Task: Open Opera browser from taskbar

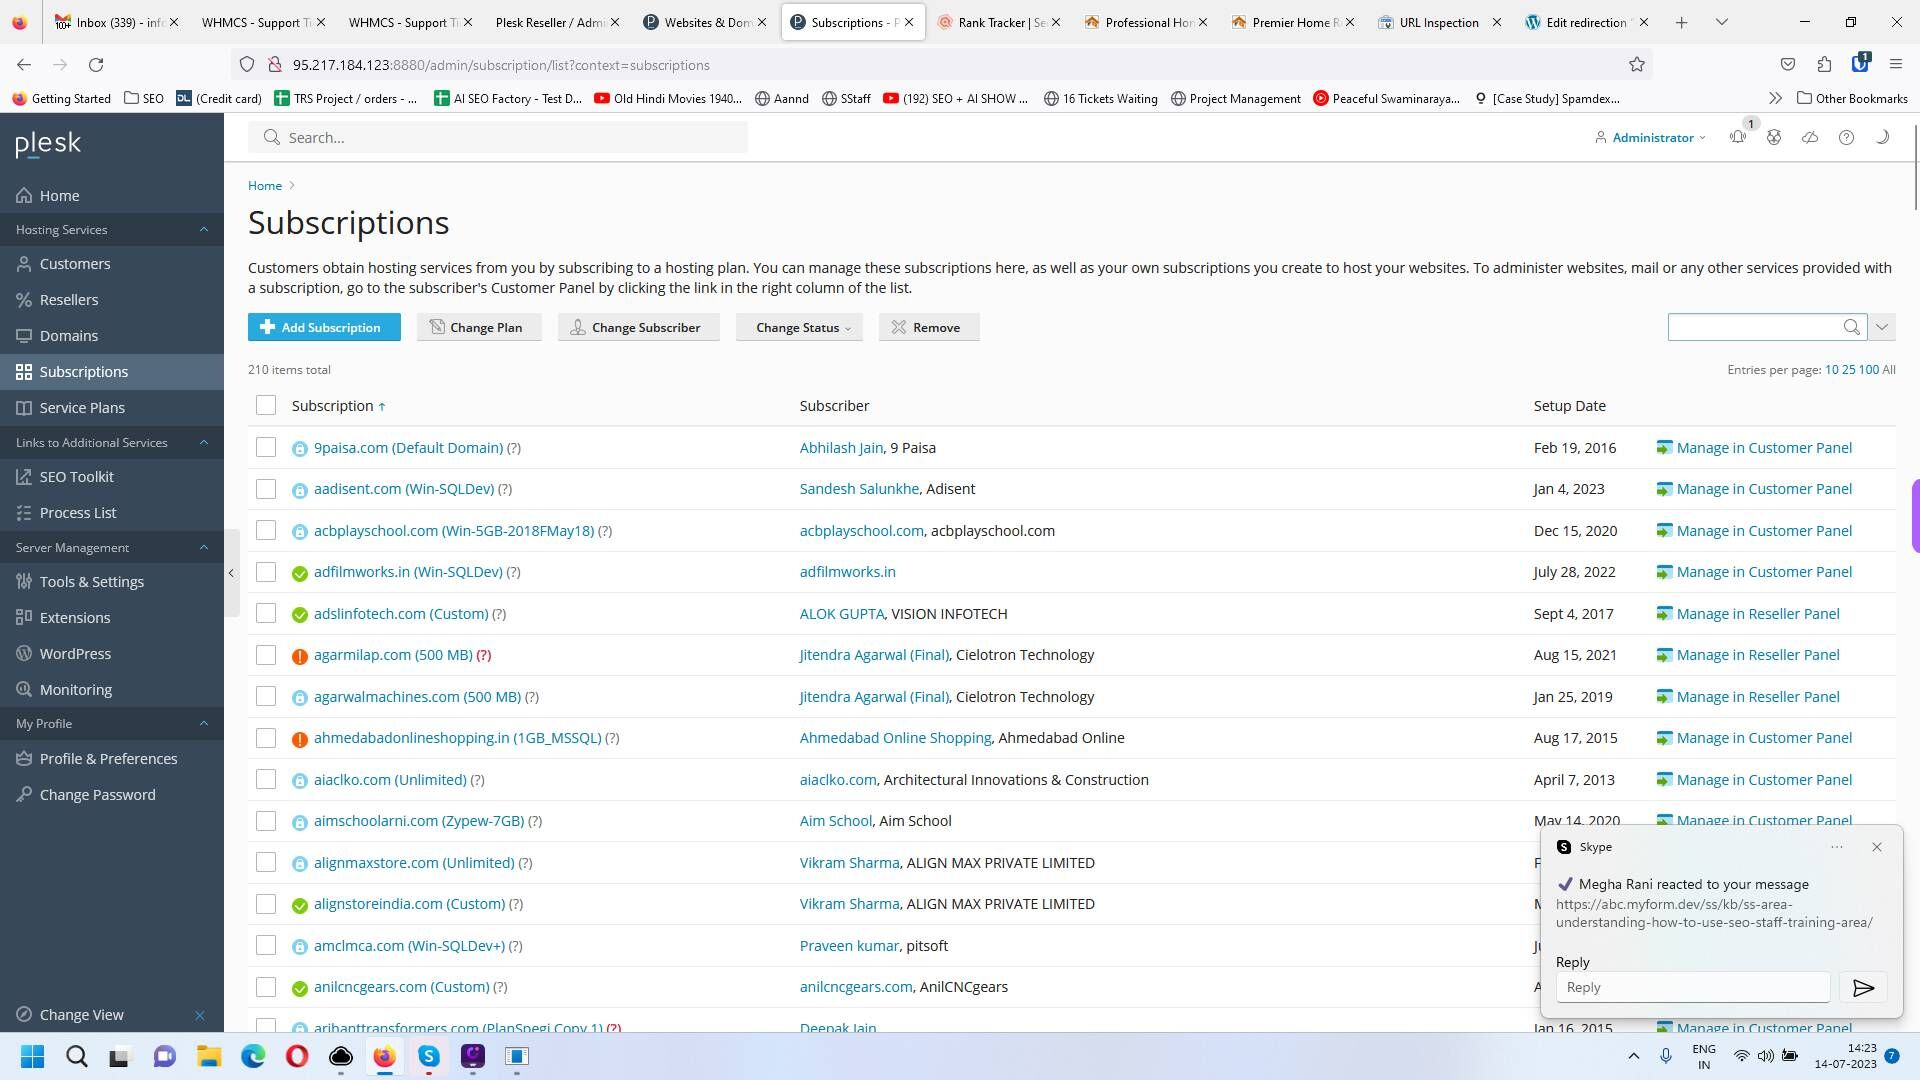Action: [297, 1056]
